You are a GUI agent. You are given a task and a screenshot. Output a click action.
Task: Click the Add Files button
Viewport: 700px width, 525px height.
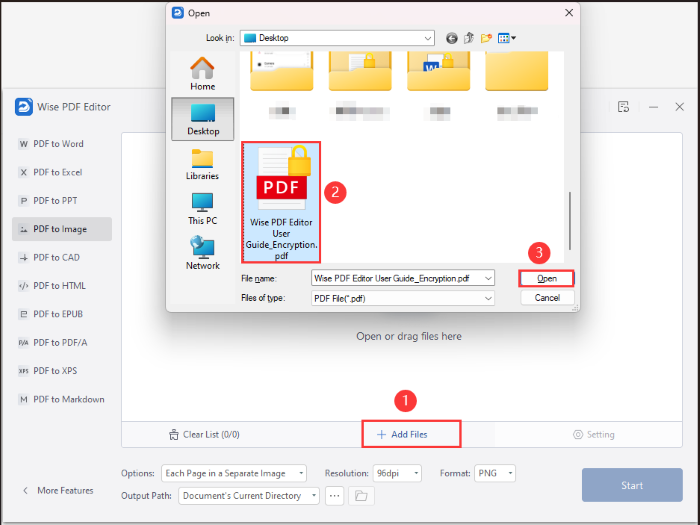pos(402,434)
